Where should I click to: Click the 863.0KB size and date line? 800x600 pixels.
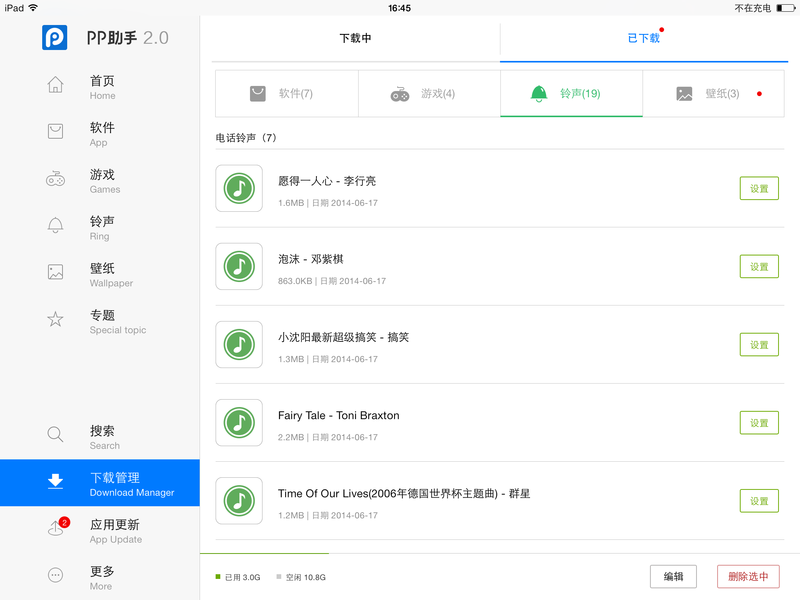coord(332,281)
